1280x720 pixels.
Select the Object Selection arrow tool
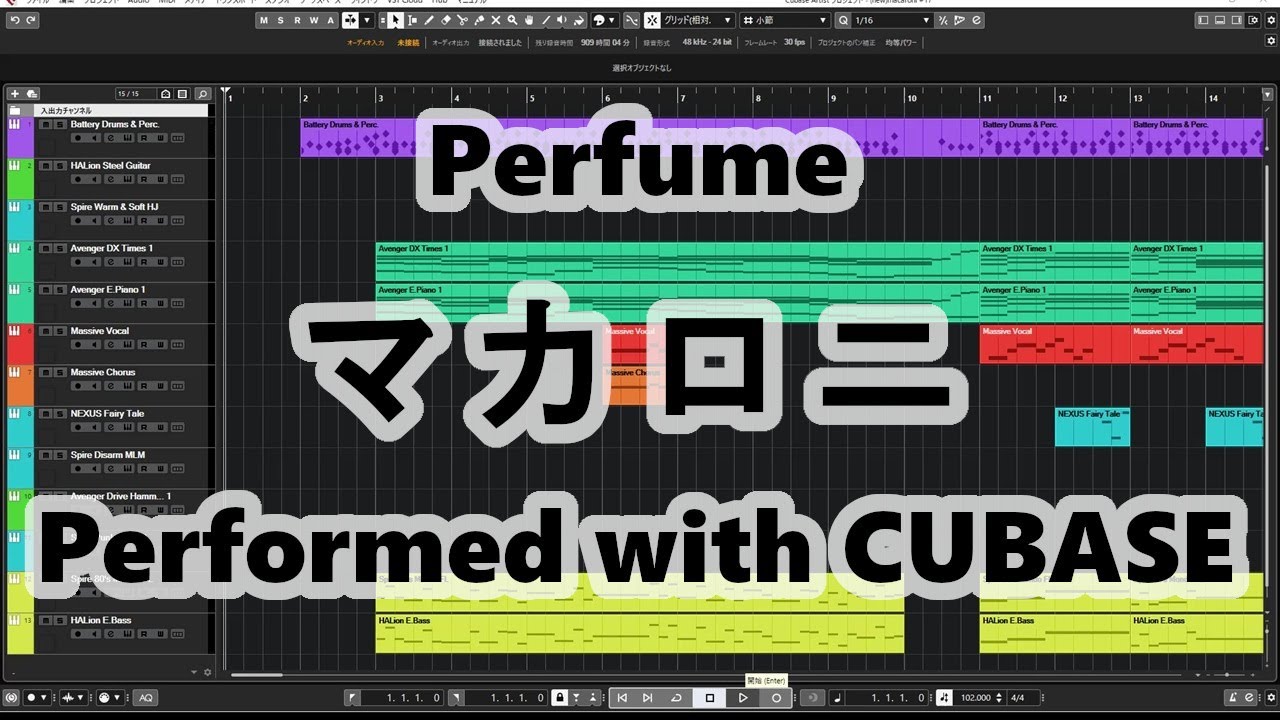click(396, 20)
